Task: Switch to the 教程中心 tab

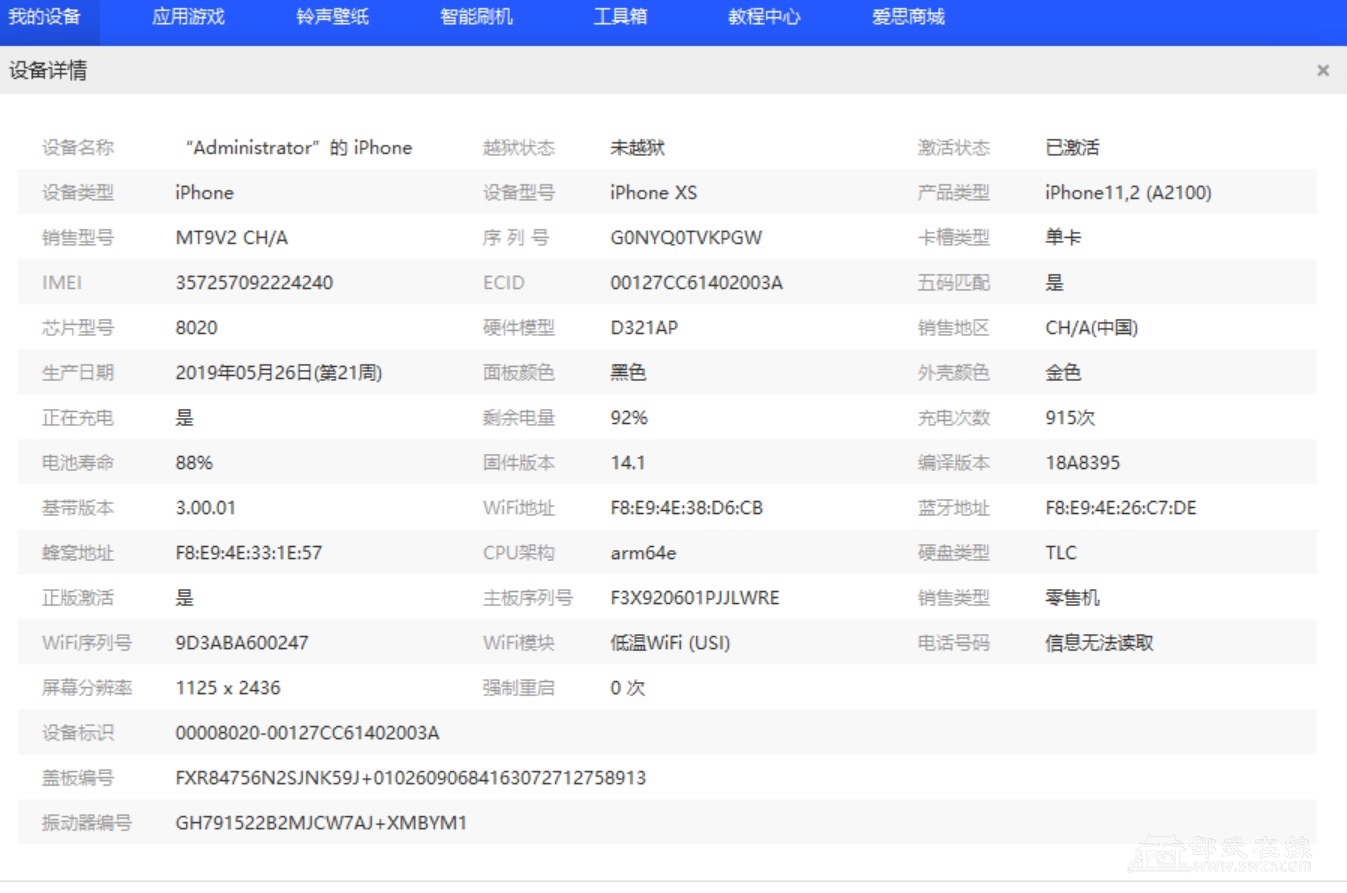Action: click(x=764, y=17)
